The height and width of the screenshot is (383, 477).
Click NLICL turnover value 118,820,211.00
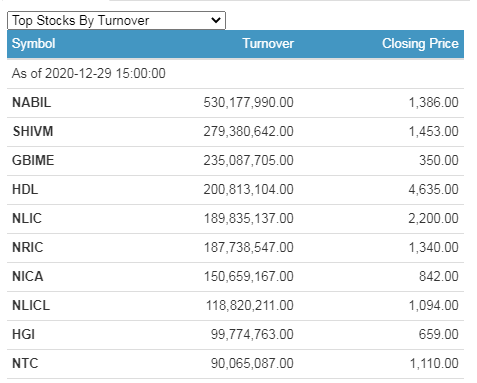[x=250, y=305]
